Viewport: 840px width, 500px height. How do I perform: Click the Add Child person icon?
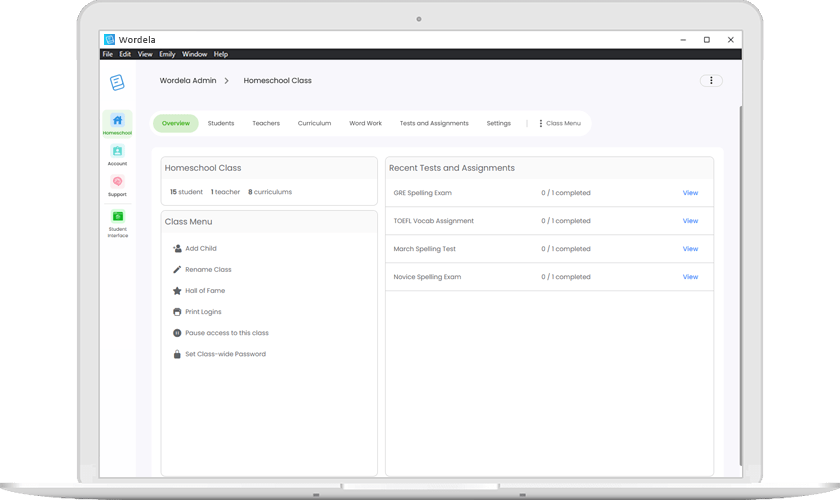pos(177,248)
